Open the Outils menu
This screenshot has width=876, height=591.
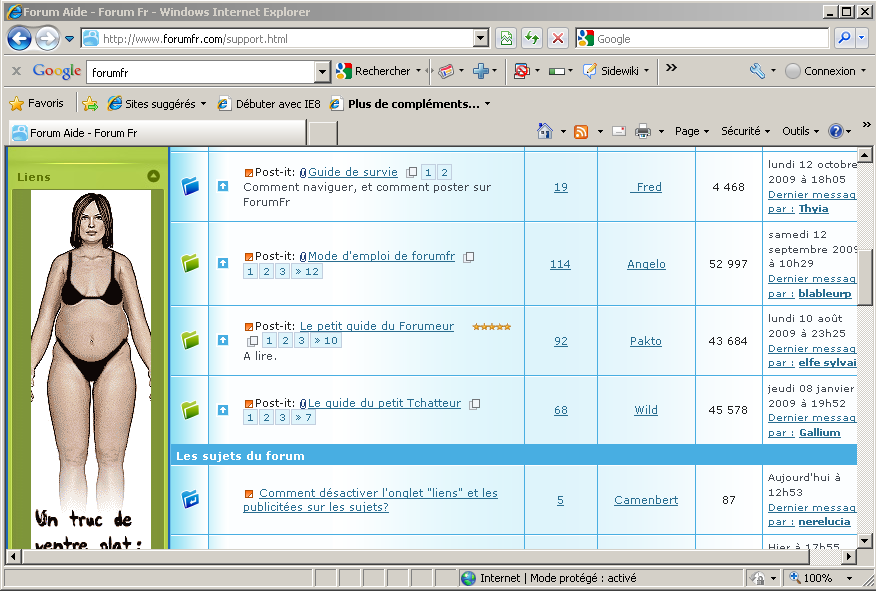pyautogui.click(x=800, y=131)
